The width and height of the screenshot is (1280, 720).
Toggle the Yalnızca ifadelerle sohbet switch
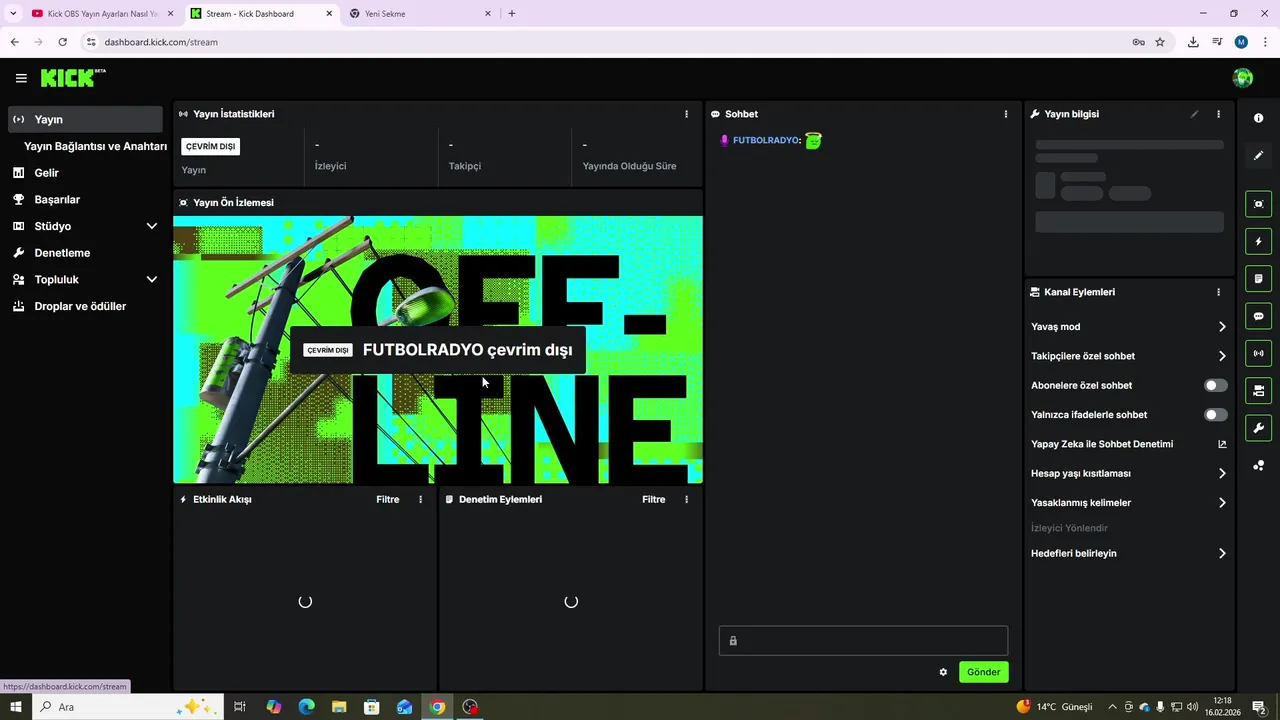[x=1215, y=414]
